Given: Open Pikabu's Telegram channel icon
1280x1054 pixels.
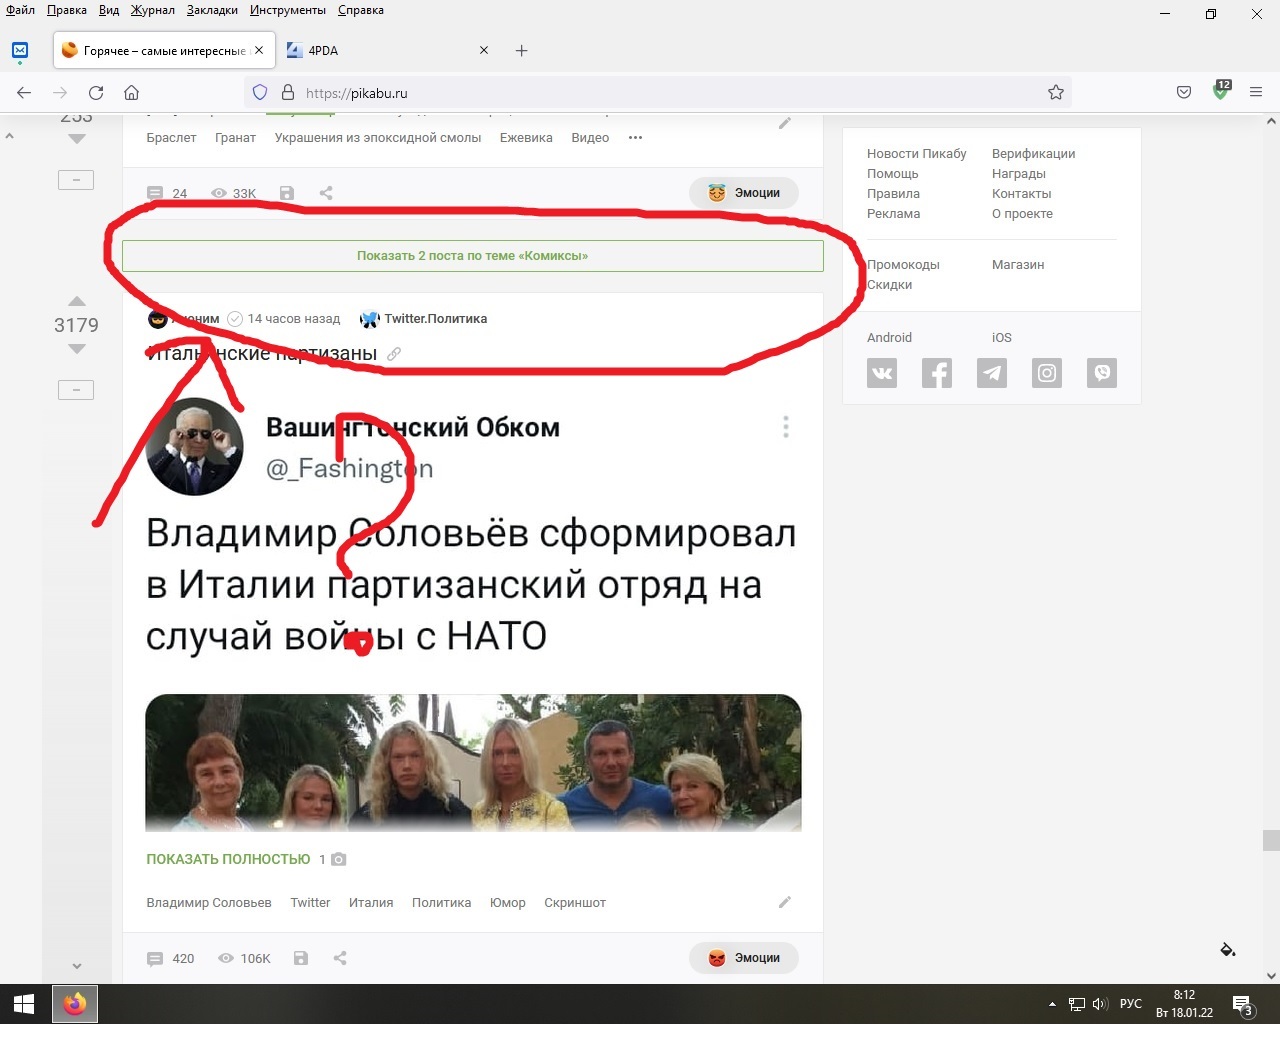Looking at the screenshot, I should tap(992, 373).
